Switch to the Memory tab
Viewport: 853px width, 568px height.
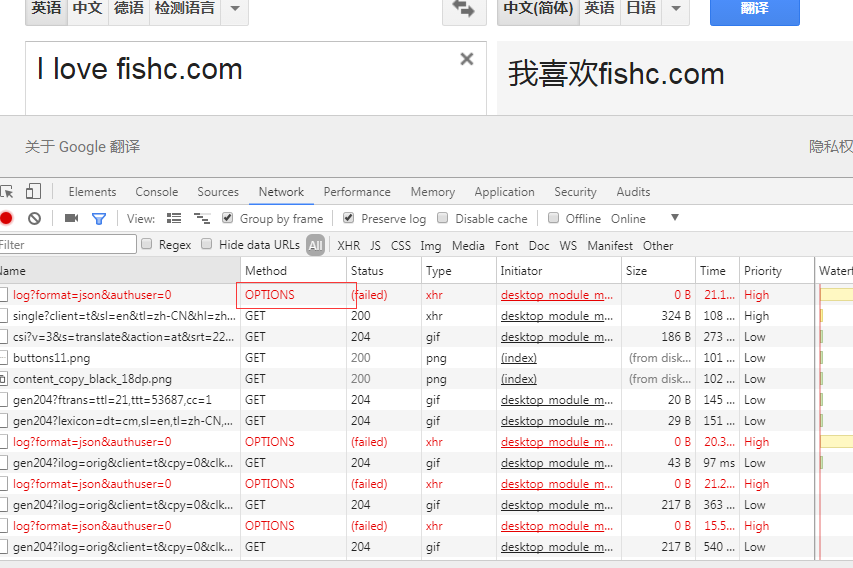pos(432,192)
